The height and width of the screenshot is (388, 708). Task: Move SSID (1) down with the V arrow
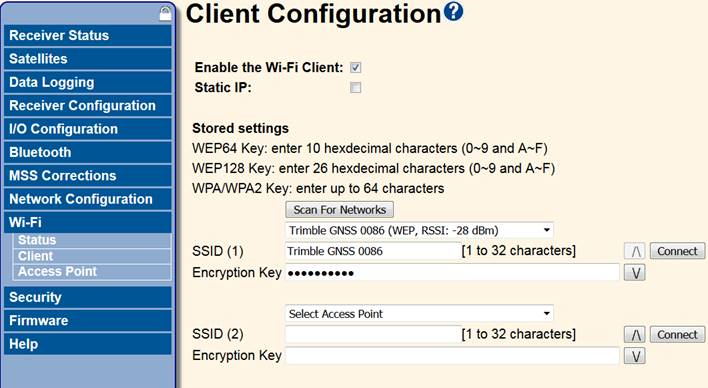pos(634,272)
